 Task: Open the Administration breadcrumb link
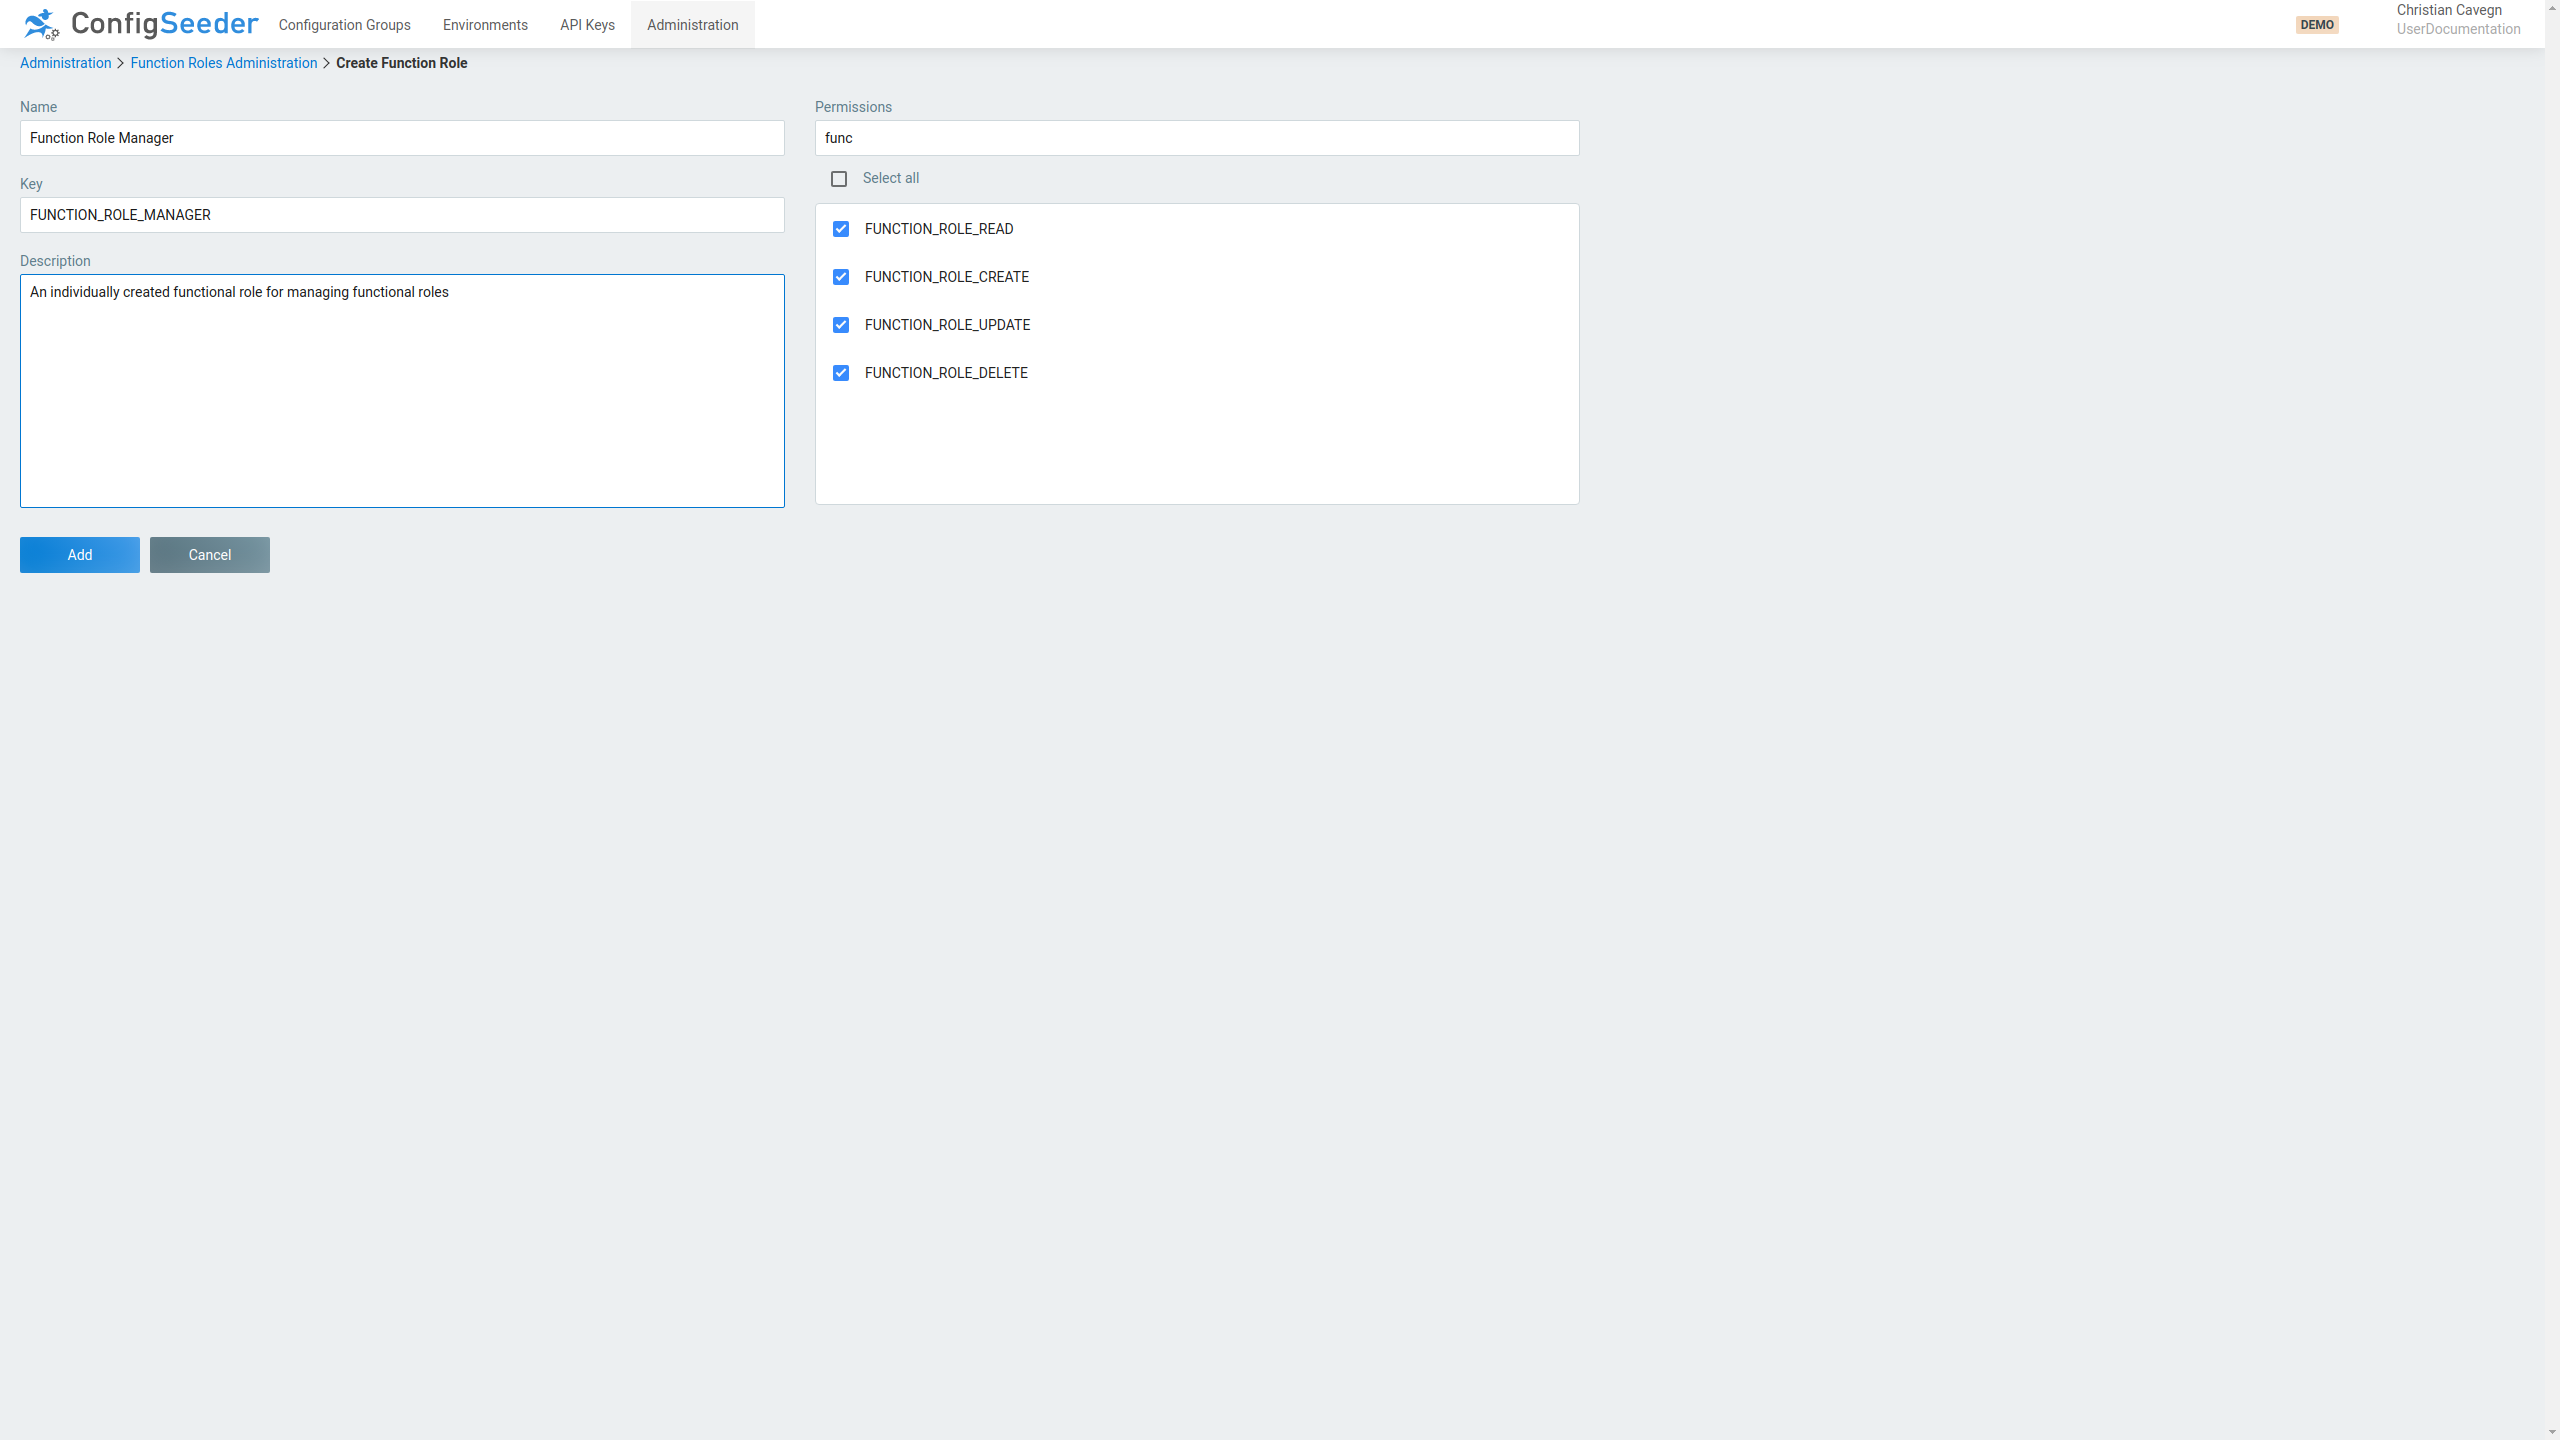pyautogui.click(x=65, y=63)
